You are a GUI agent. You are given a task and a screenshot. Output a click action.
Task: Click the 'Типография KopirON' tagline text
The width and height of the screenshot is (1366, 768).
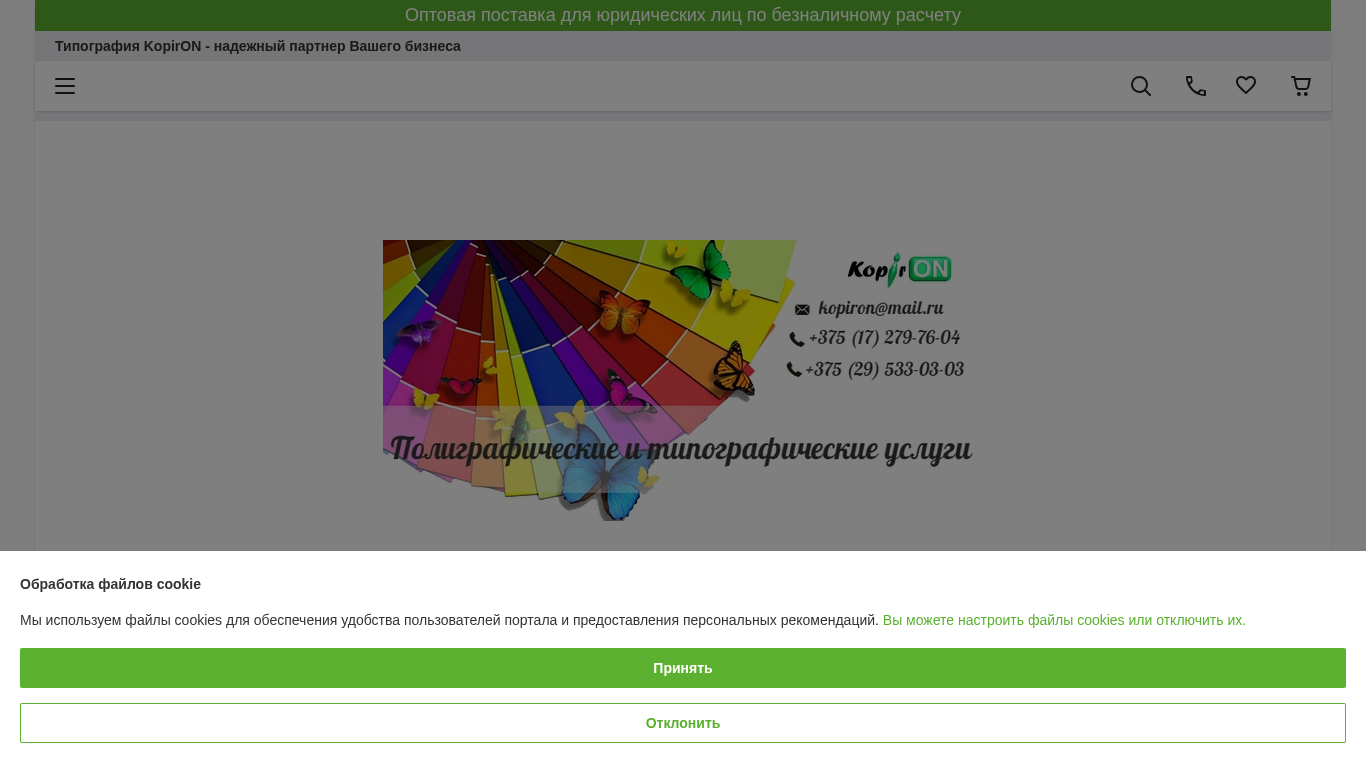coord(258,46)
